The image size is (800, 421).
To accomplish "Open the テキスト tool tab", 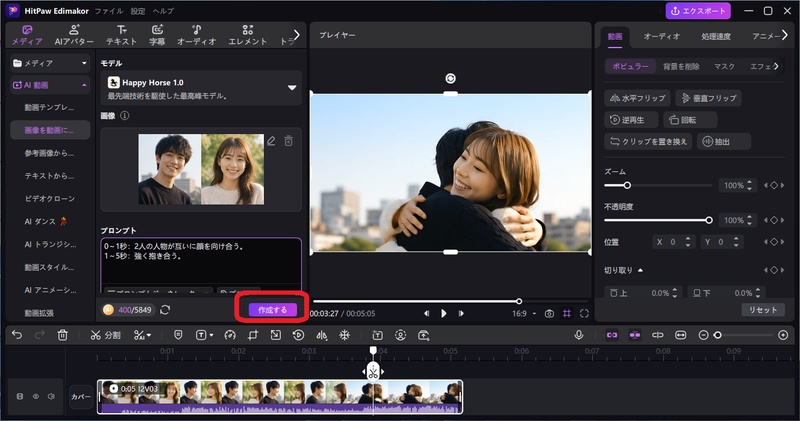I will click(121, 35).
